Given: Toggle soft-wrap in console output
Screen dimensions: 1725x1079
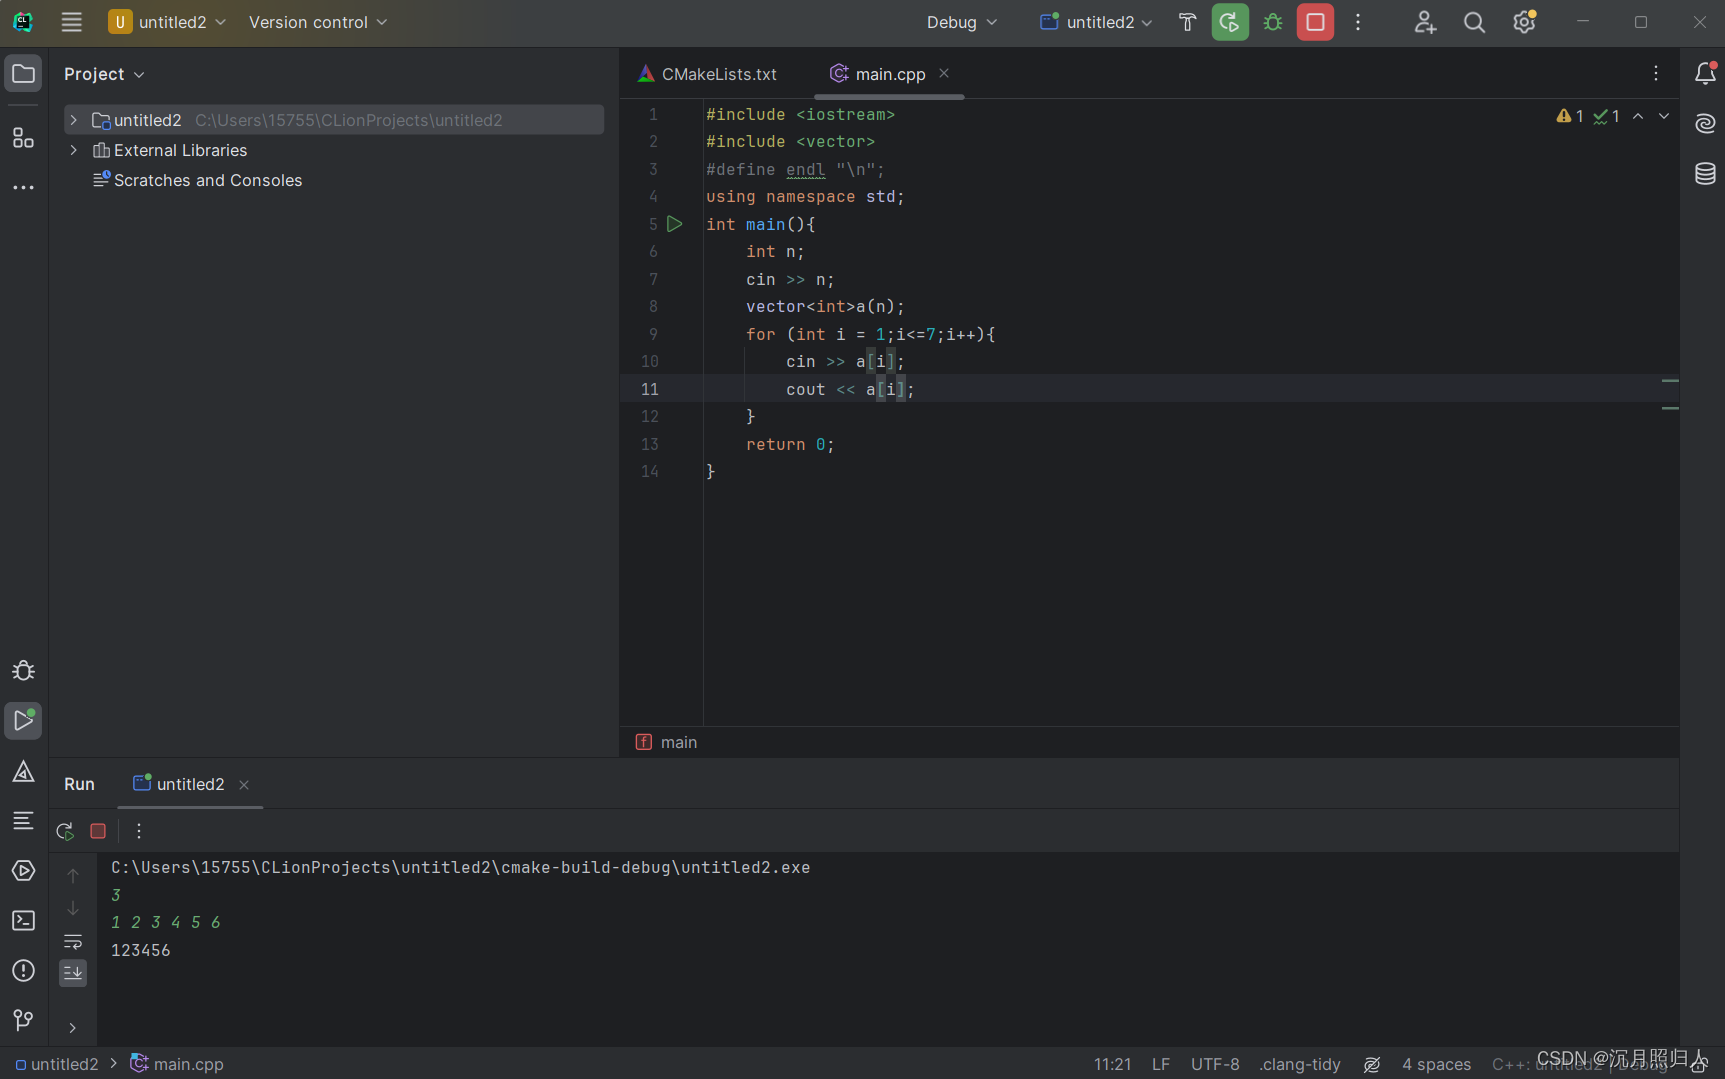Looking at the screenshot, I should 73,941.
